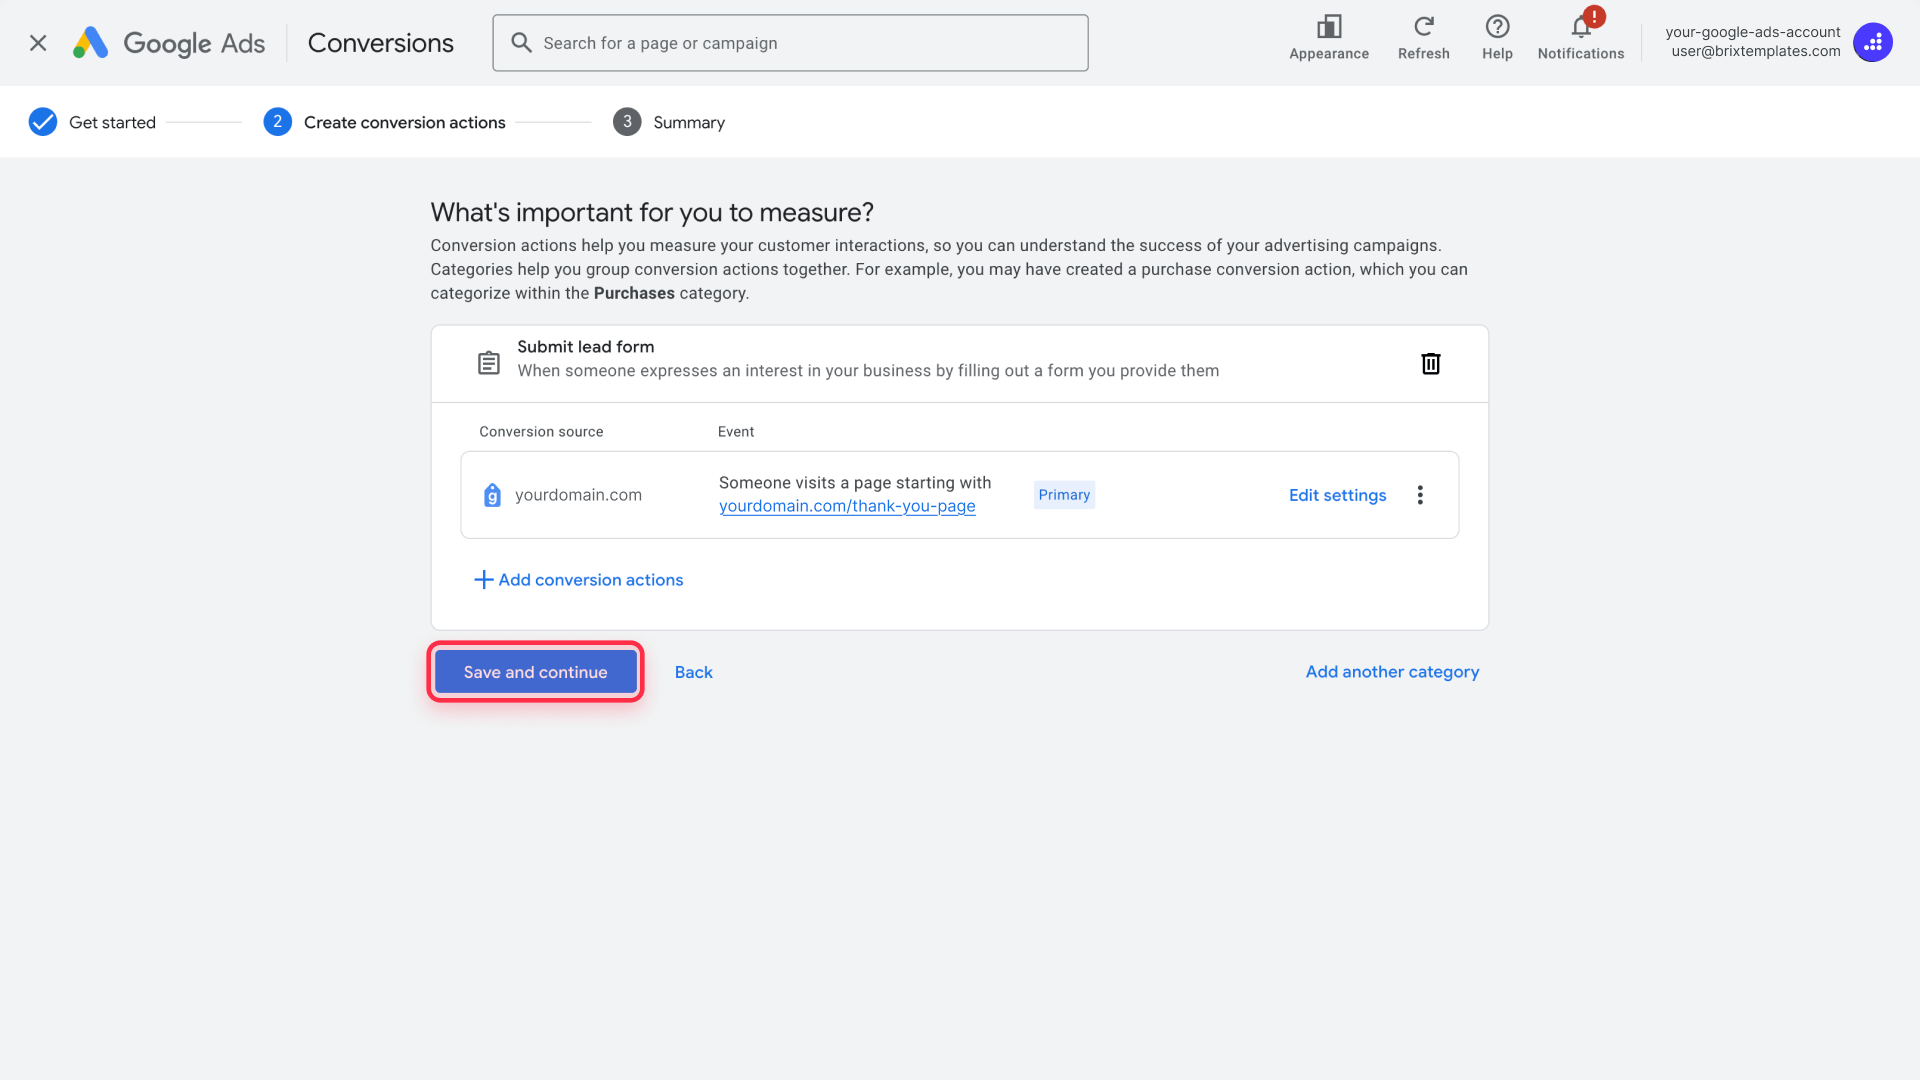Click the Google Ads logo
Viewport: 1920px width, 1080px height.
(166, 42)
